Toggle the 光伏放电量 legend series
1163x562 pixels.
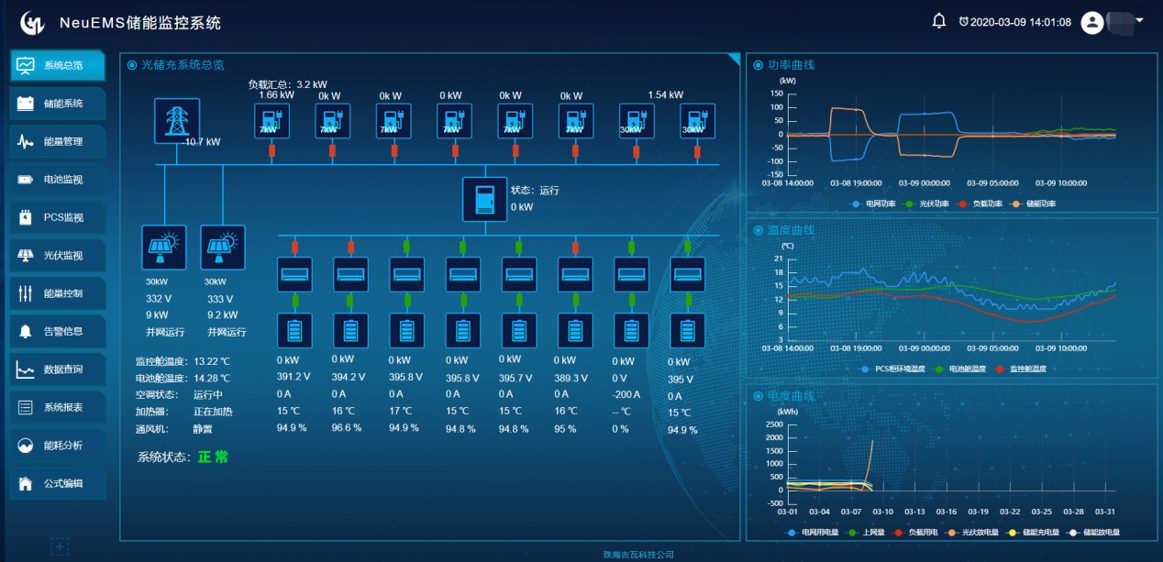pyautogui.click(x=971, y=532)
